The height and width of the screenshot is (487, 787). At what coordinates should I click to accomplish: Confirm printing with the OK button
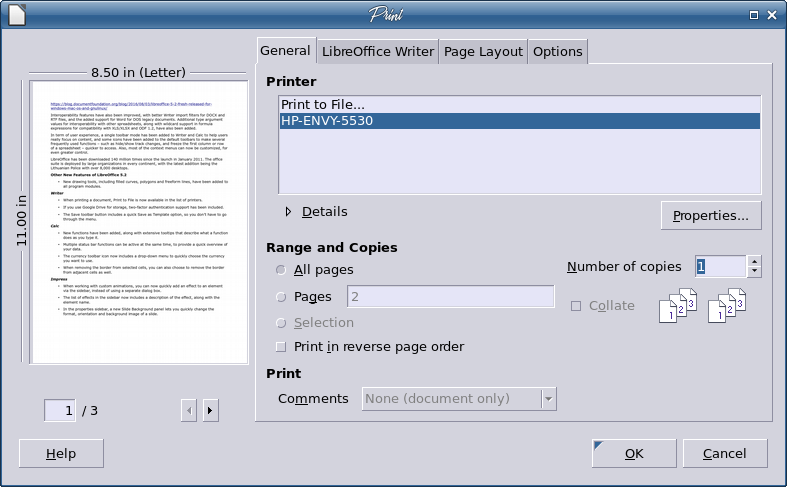(634, 453)
